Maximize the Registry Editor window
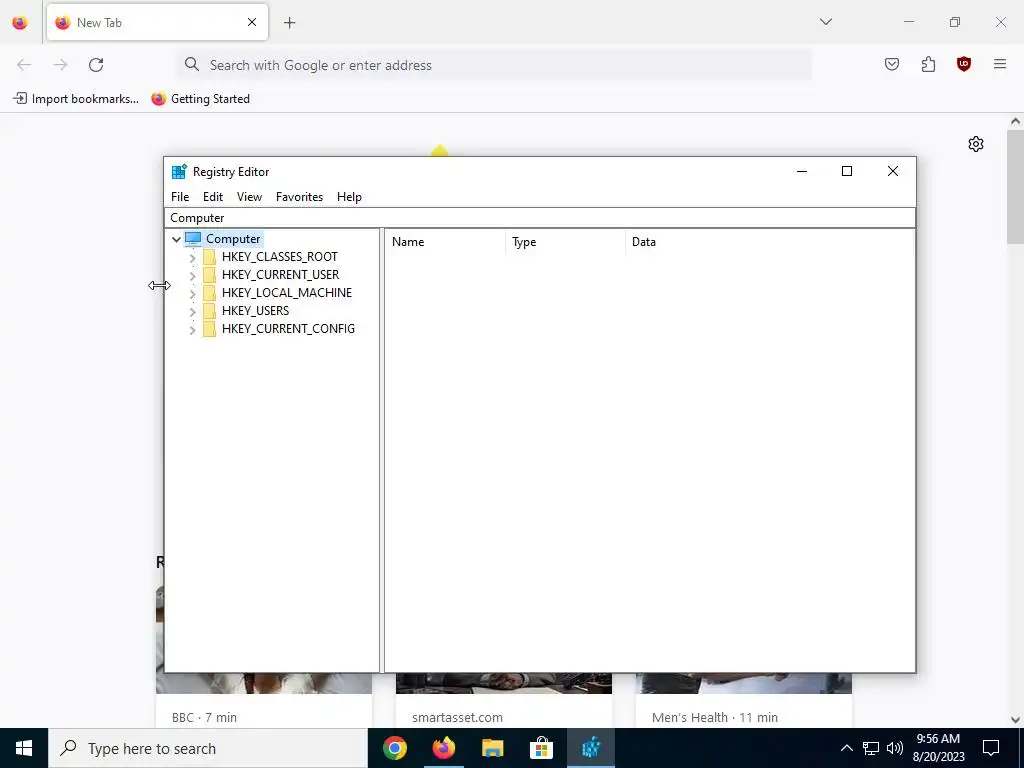The width and height of the screenshot is (1024, 768). coord(847,171)
